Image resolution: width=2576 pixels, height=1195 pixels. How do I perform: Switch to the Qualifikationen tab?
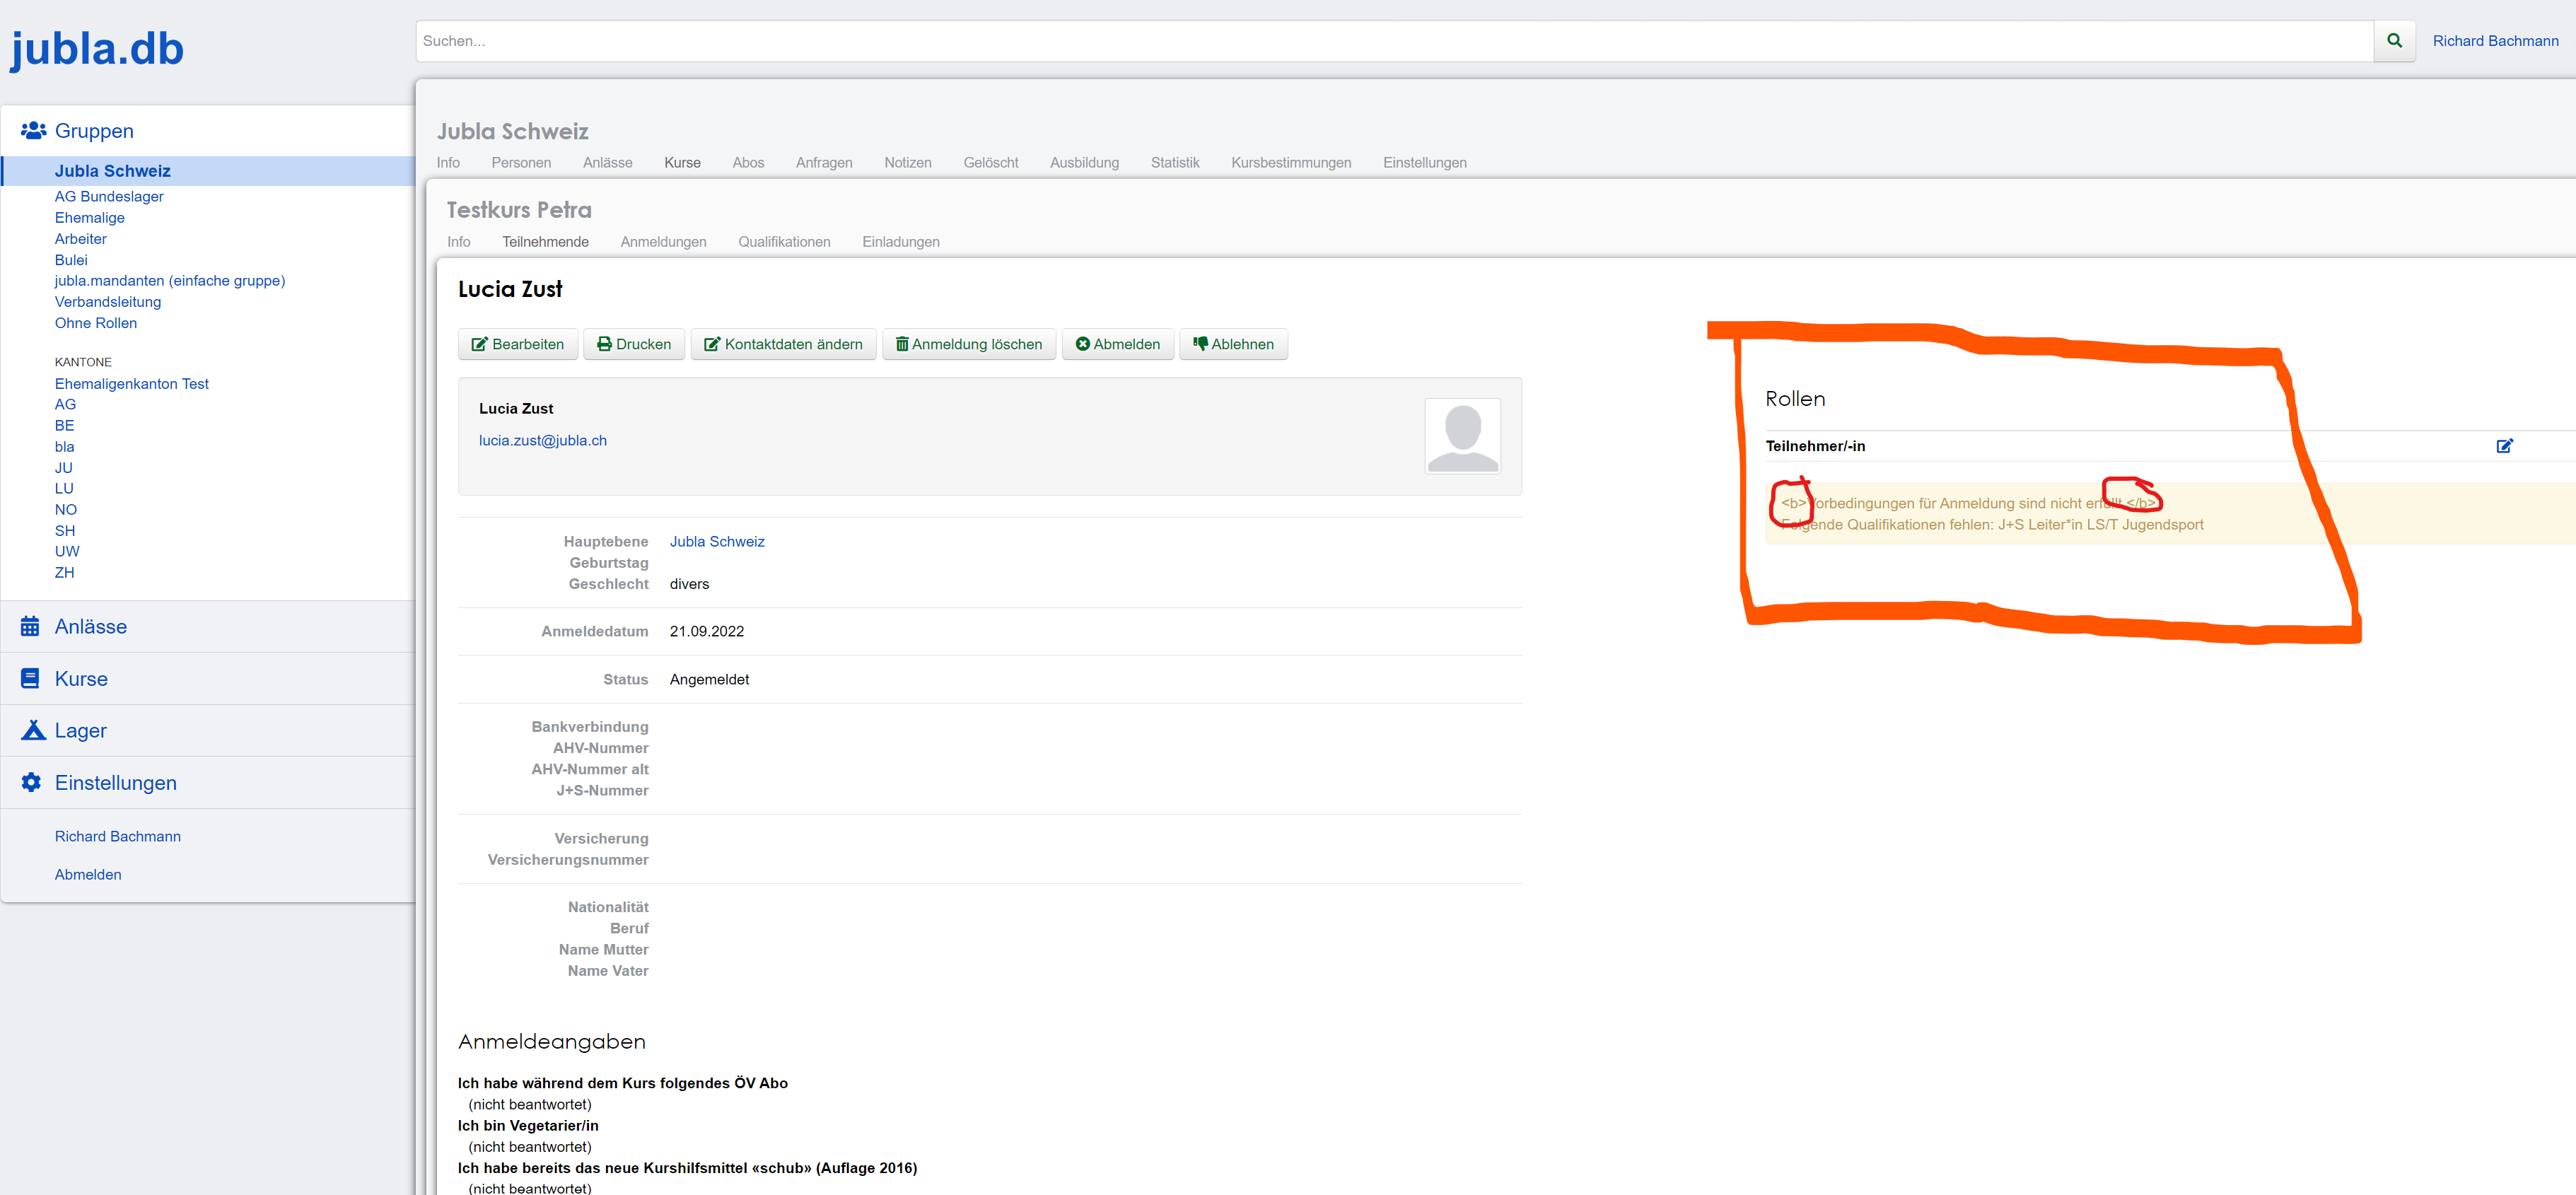(784, 241)
